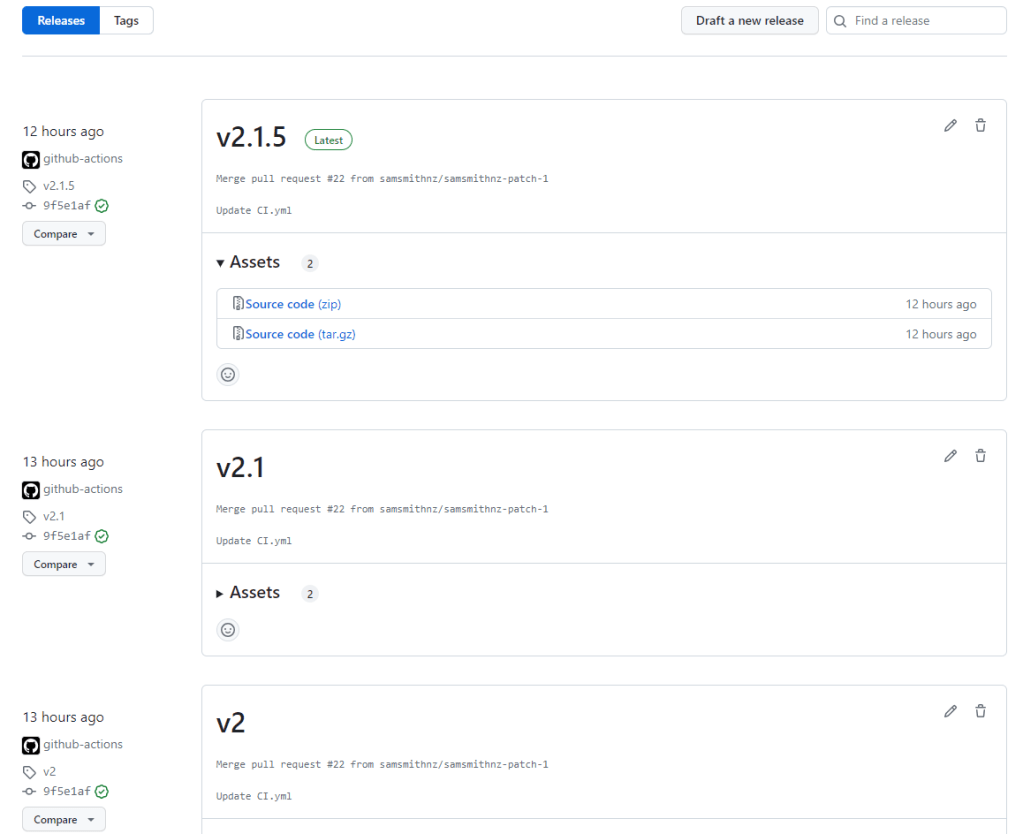This screenshot has height=834, width=1023.
Task: Click the Find a release search field
Action: pyautogui.click(x=916, y=21)
